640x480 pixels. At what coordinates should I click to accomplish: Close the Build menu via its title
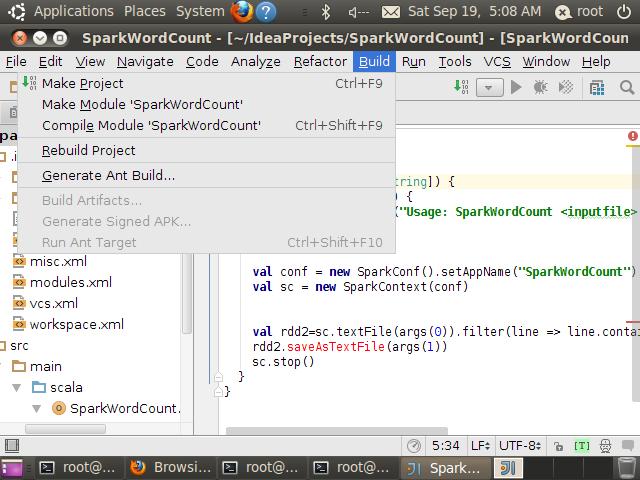(374, 62)
